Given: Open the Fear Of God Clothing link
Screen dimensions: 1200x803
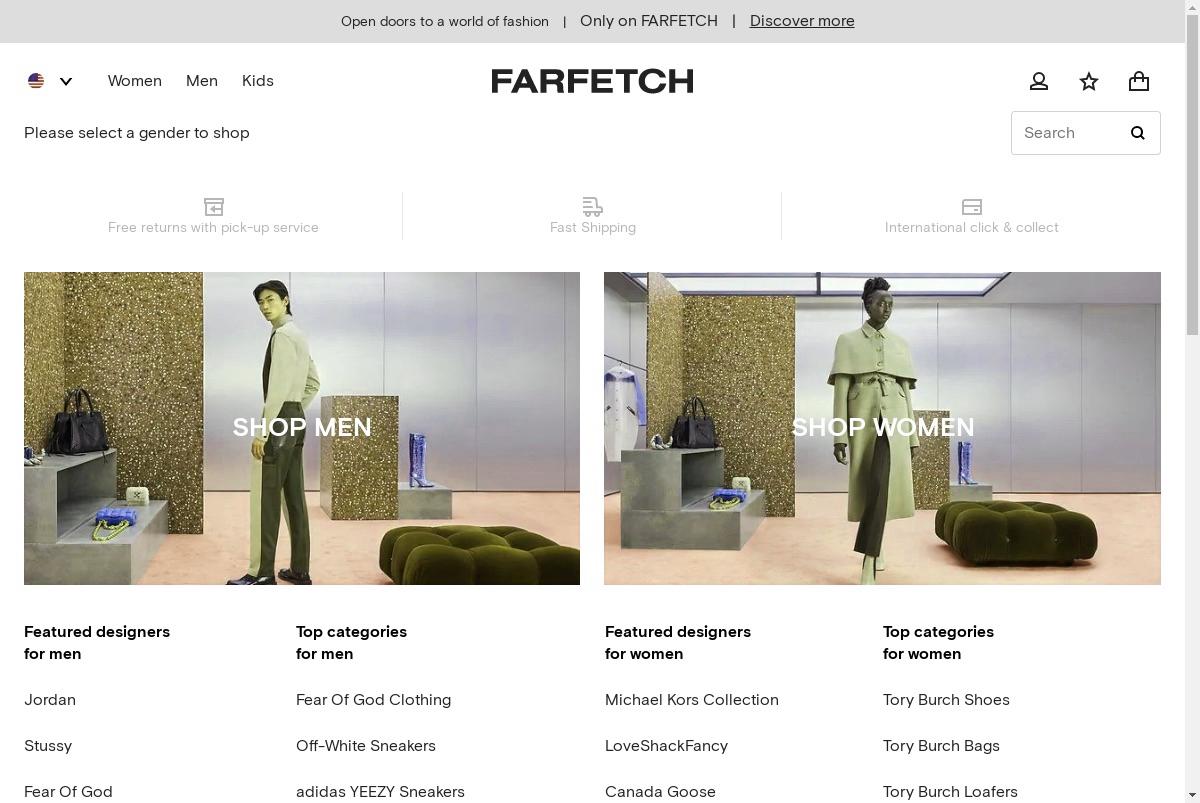Looking at the screenshot, I should pyautogui.click(x=373, y=700).
